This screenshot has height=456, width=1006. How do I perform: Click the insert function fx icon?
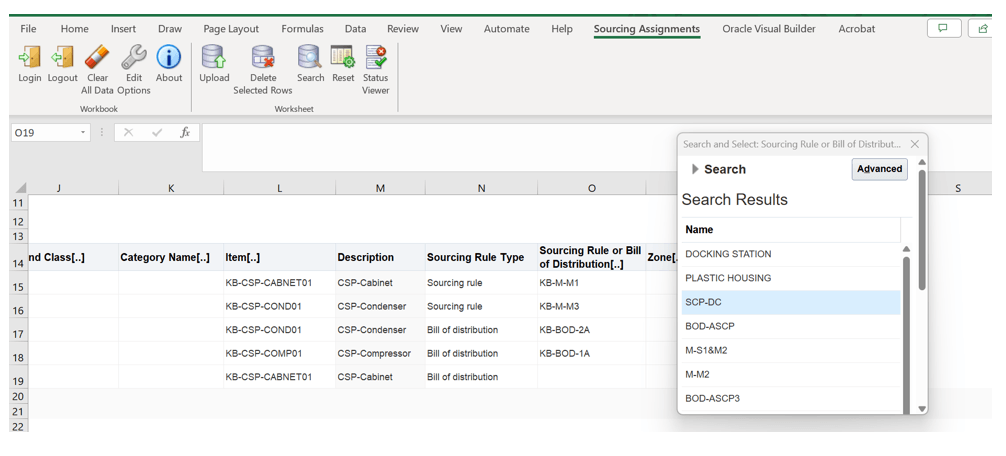click(185, 132)
